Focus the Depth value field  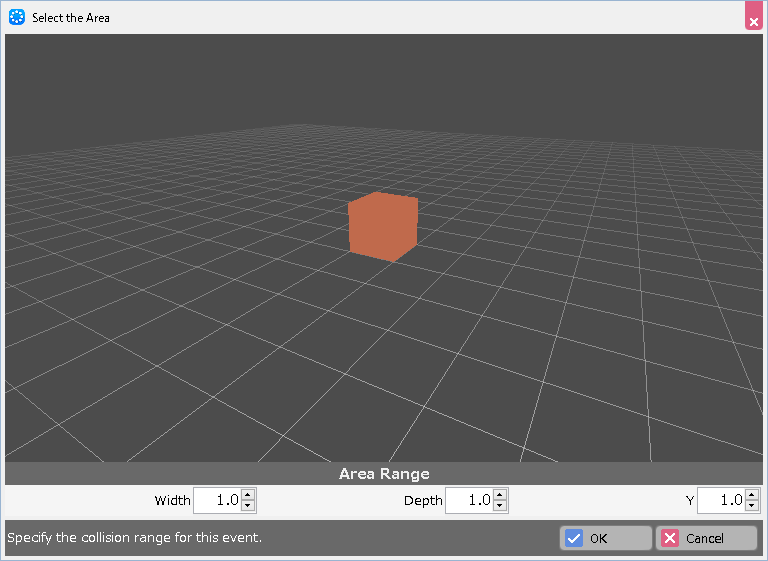pyautogui.click(x=469, y=500)
